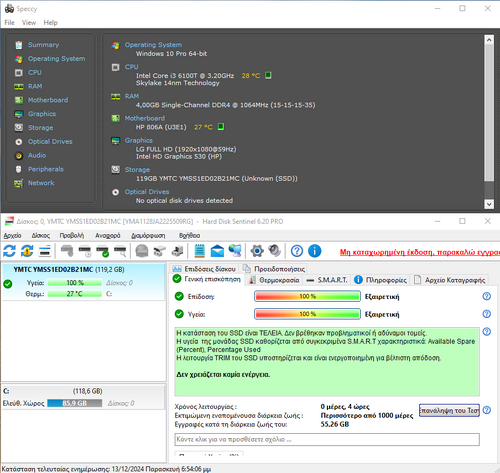This screenshot has height=473, width=500.
Task: Click the Operating System heading link
Action: 153,45
